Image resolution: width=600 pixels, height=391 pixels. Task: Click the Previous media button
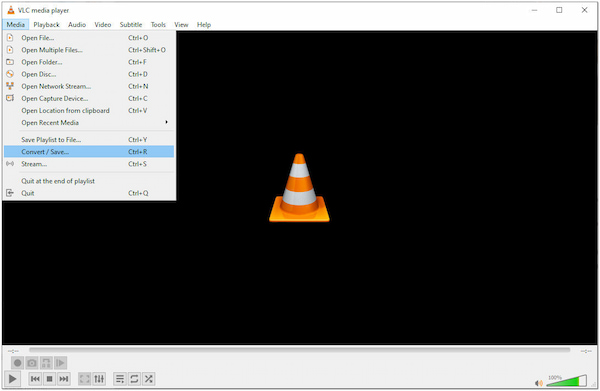35,379
